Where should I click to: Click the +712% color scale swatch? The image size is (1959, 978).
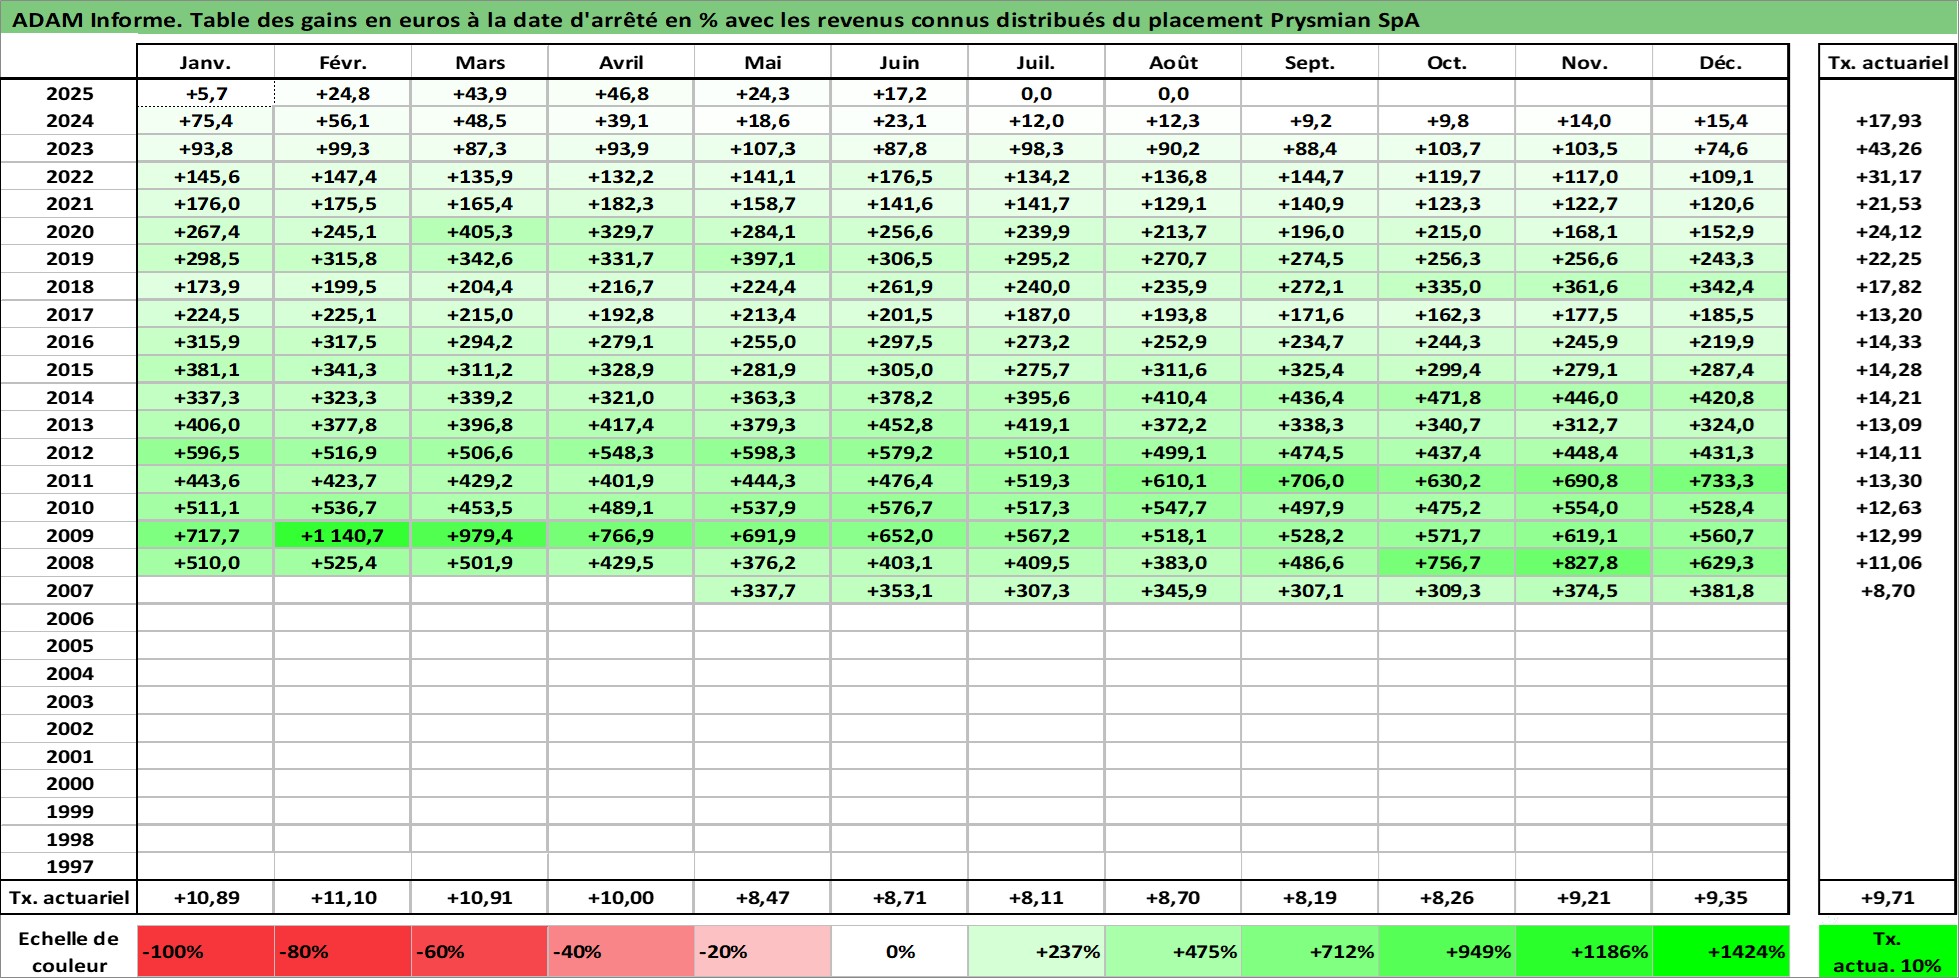[1310, 951]
